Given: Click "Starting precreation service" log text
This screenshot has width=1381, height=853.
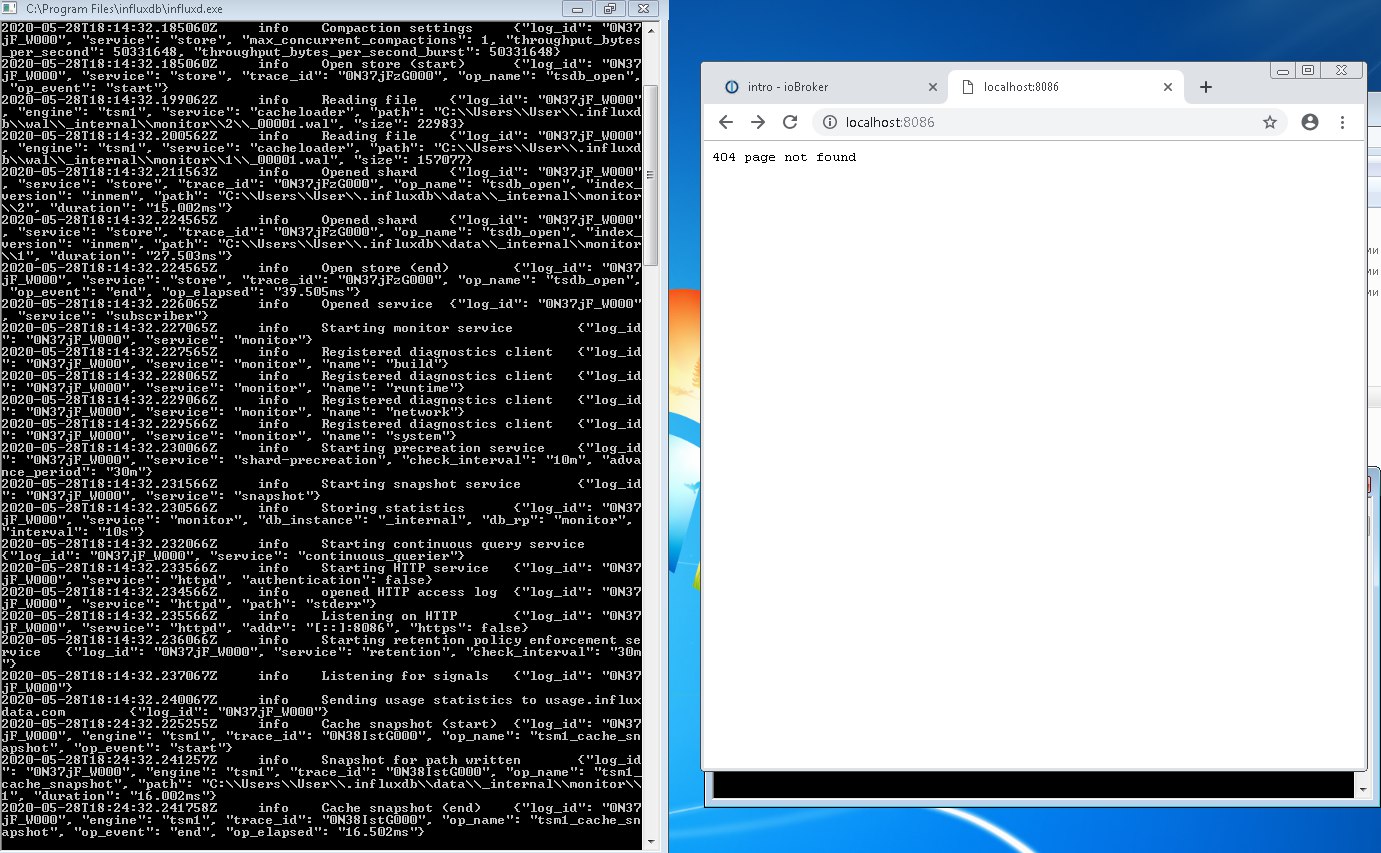Looking at the screenshot, I should click(433, 448).
